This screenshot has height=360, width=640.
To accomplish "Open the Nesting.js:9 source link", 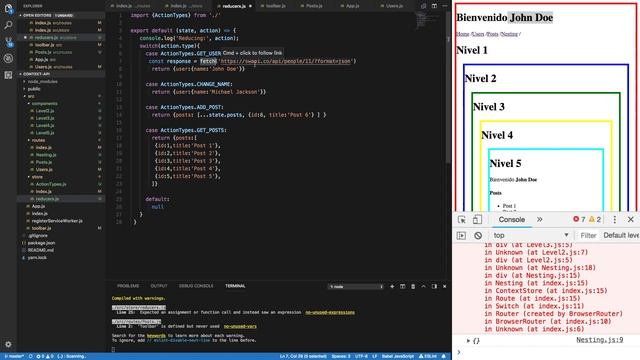I will (600, 340).
